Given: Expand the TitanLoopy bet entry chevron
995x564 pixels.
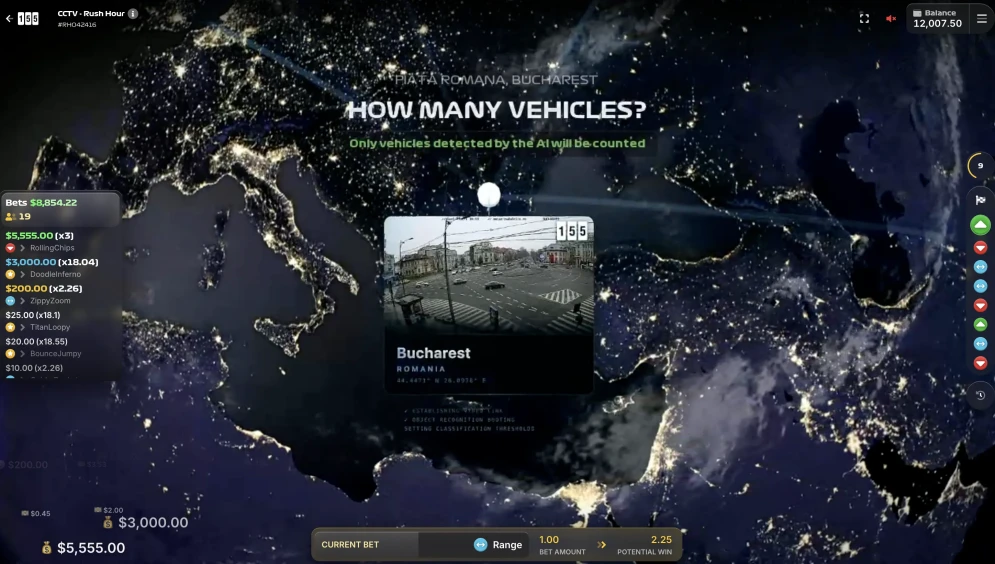Looking at the screenshot, I should pyautogui.click(x=23, y=327).
